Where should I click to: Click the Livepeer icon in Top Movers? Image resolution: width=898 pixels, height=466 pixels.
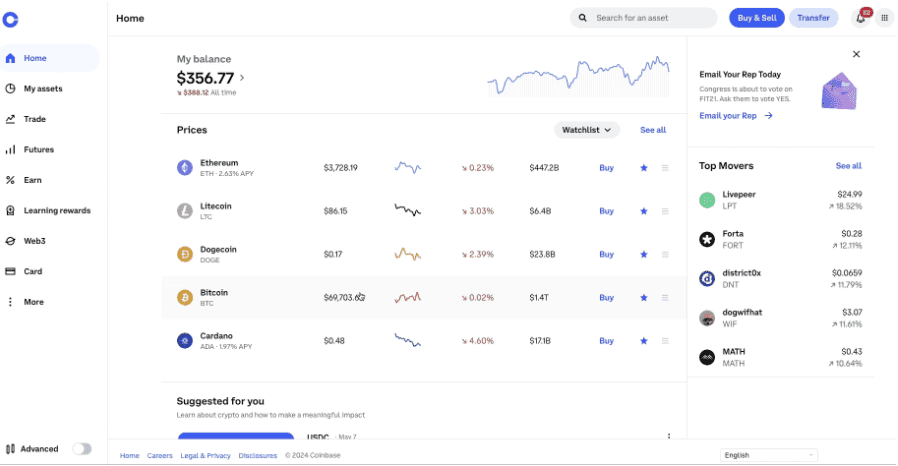(x=707, y=200)
